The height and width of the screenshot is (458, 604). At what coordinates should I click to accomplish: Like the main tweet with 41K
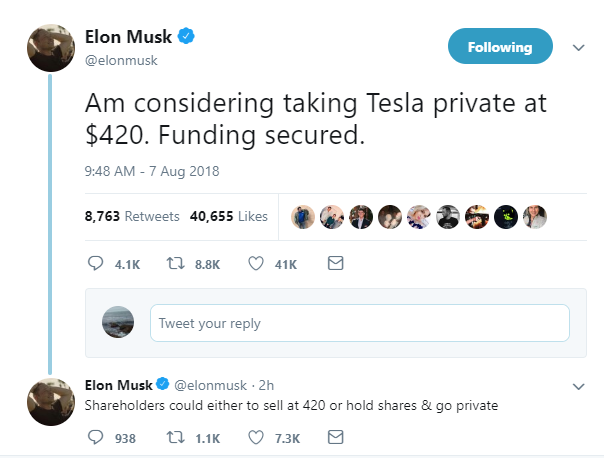255,265
